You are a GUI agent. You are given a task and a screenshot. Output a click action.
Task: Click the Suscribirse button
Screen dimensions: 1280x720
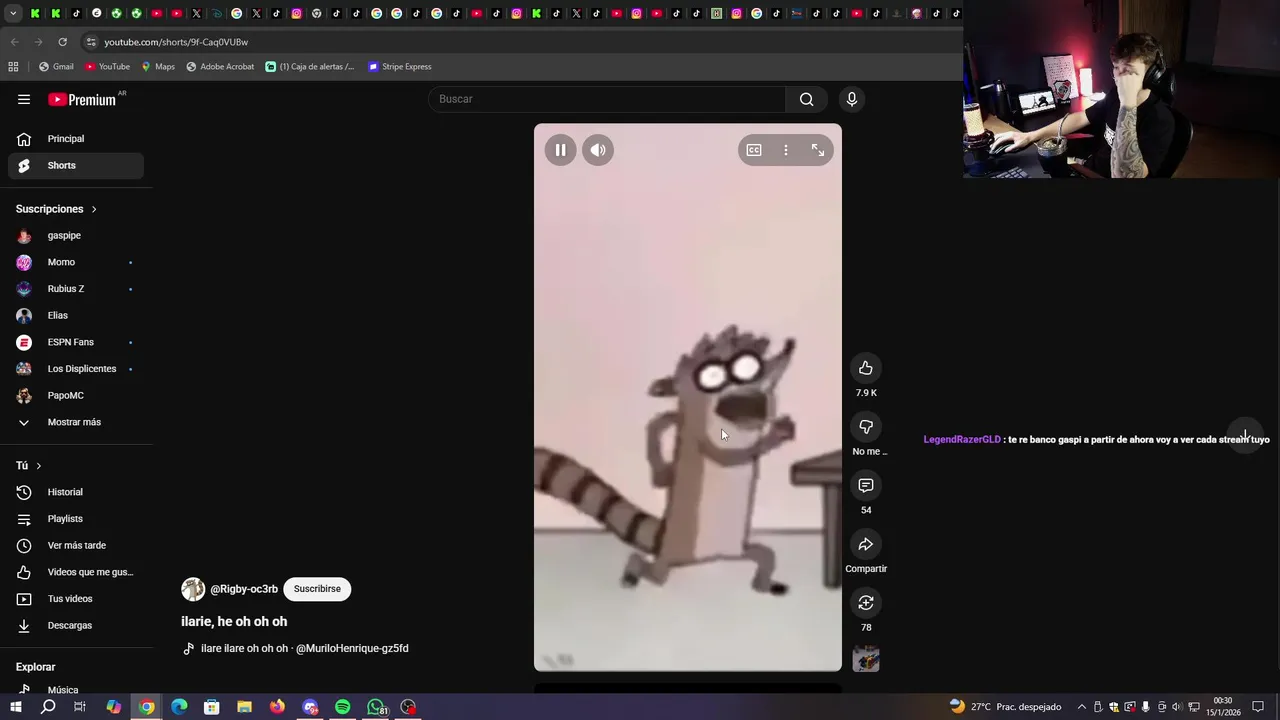tap(317, 589)
